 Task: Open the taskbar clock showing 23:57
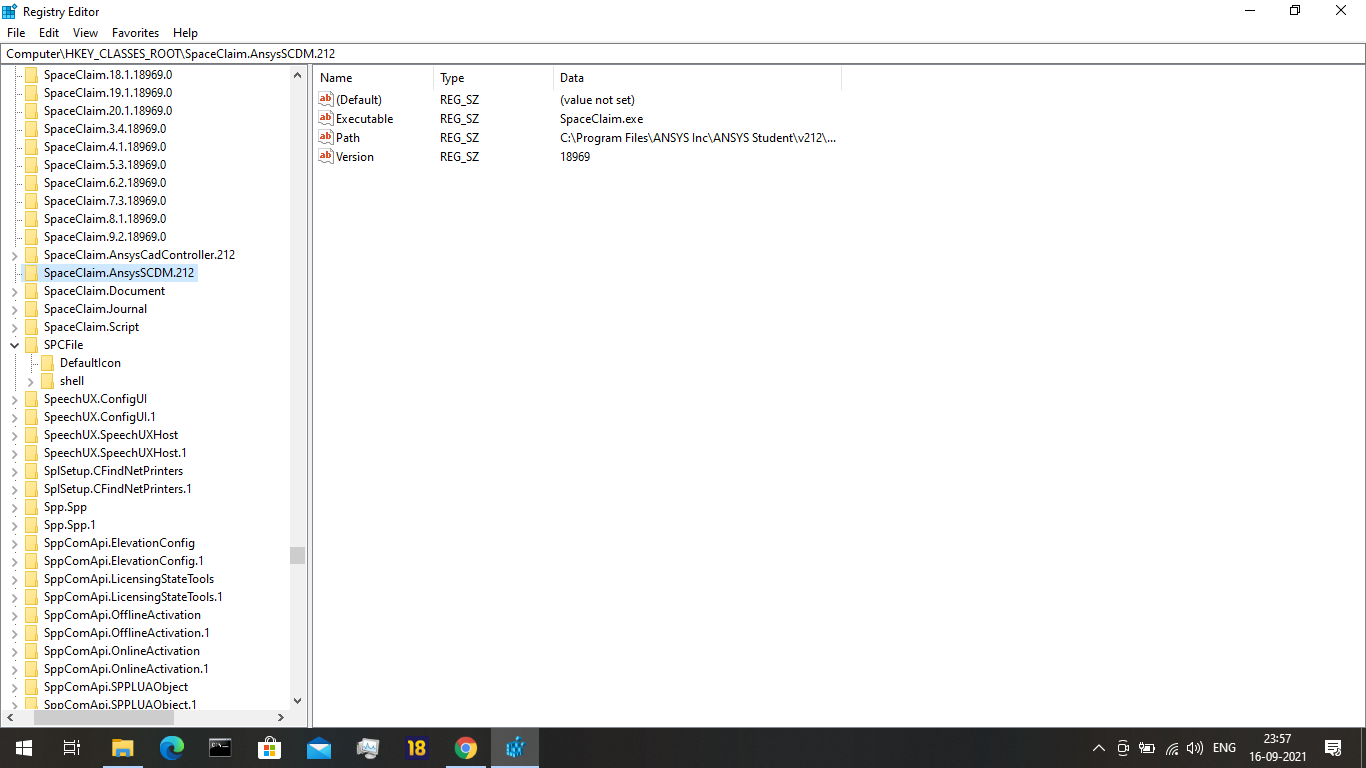pos(1277,748)
